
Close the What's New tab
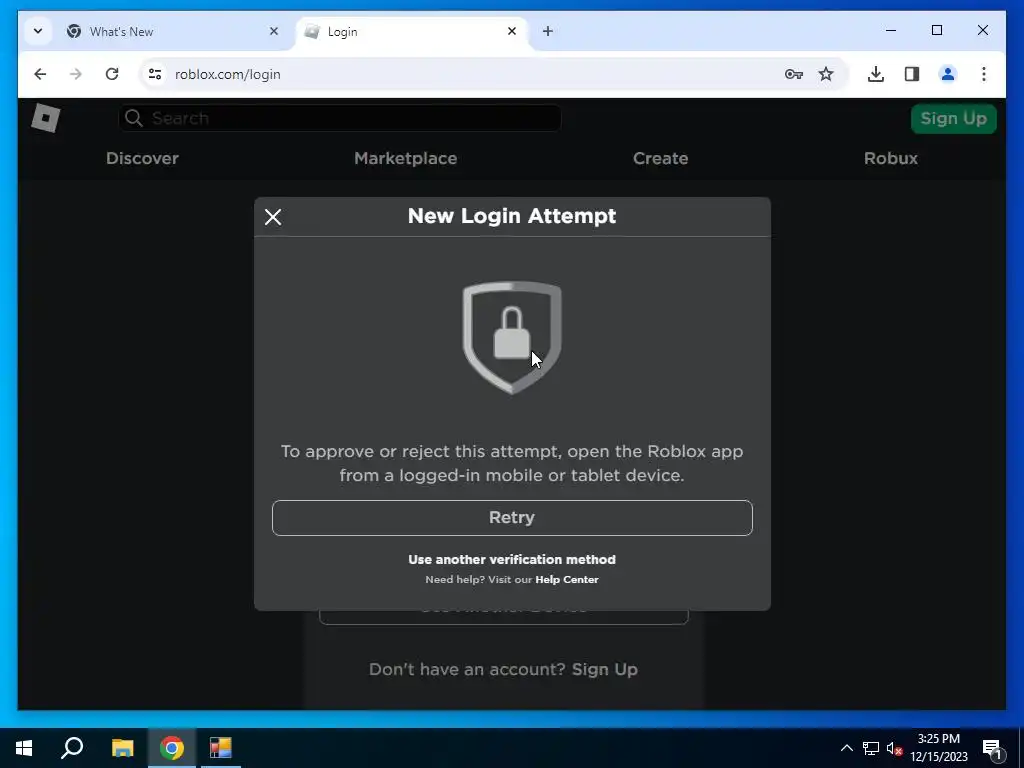(x=274, y=31)
